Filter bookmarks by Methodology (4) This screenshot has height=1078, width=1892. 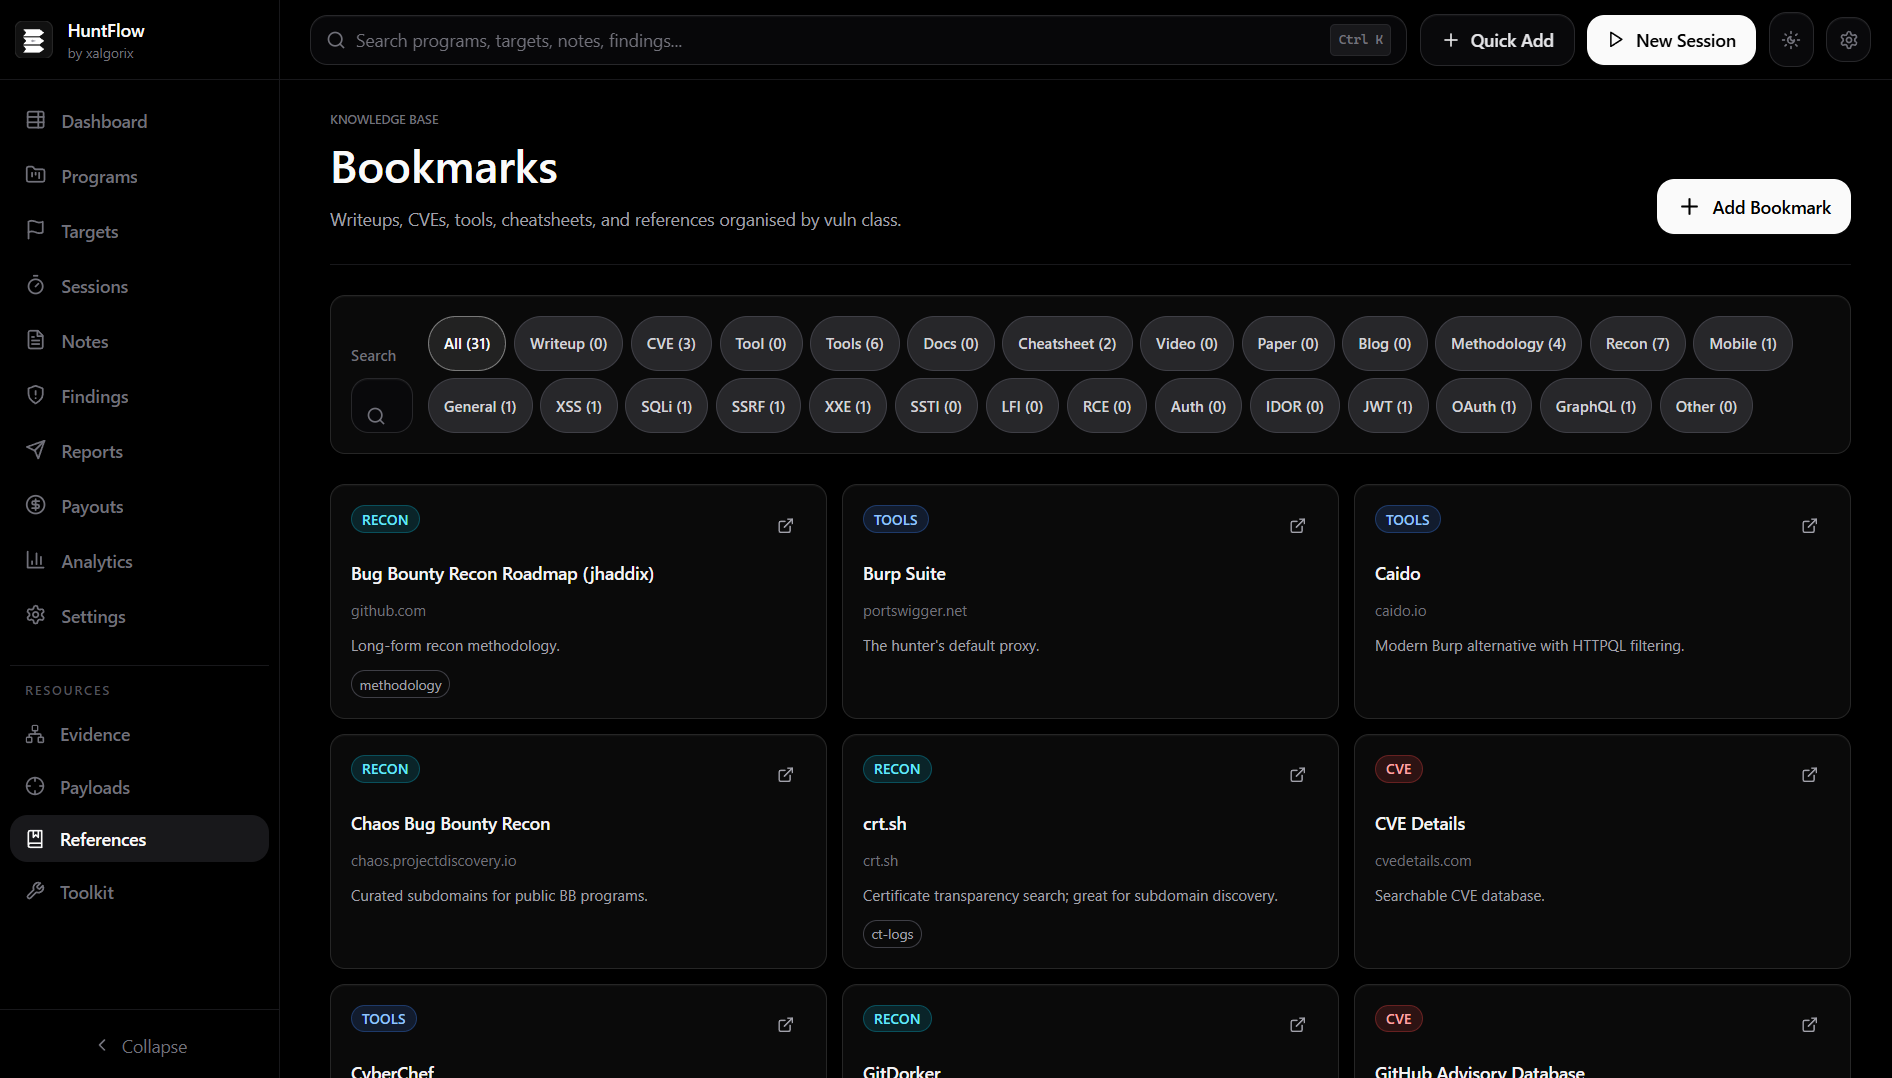click(1508, 344)
